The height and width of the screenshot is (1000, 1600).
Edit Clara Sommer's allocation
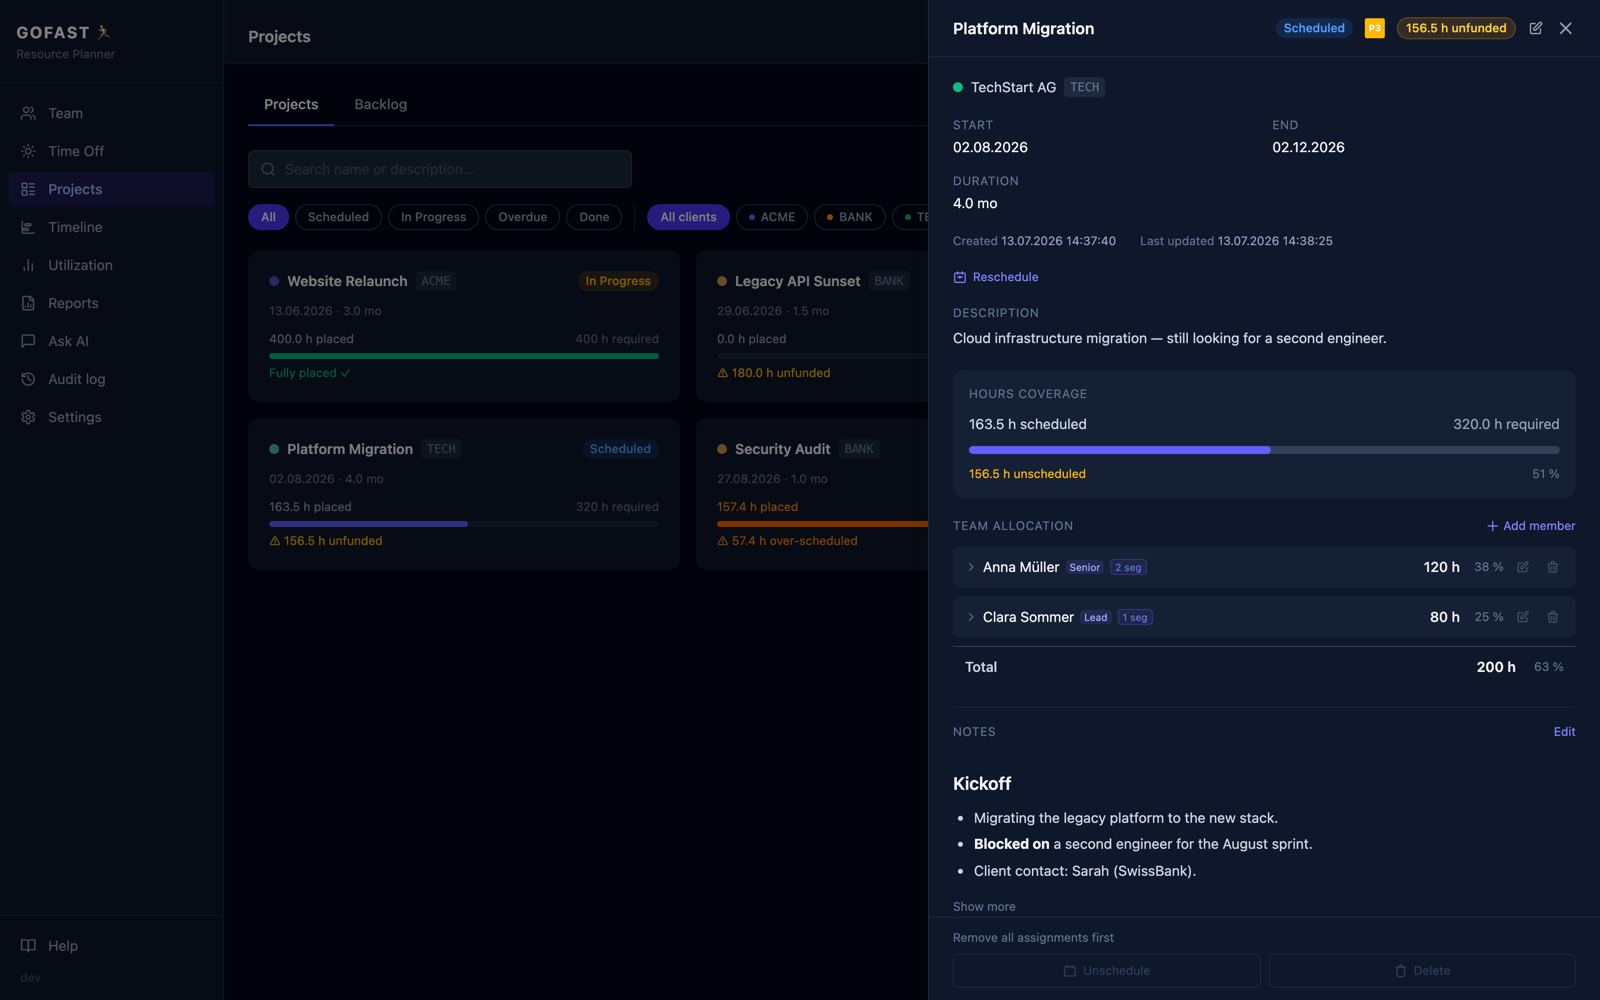tap(1523, 617)
